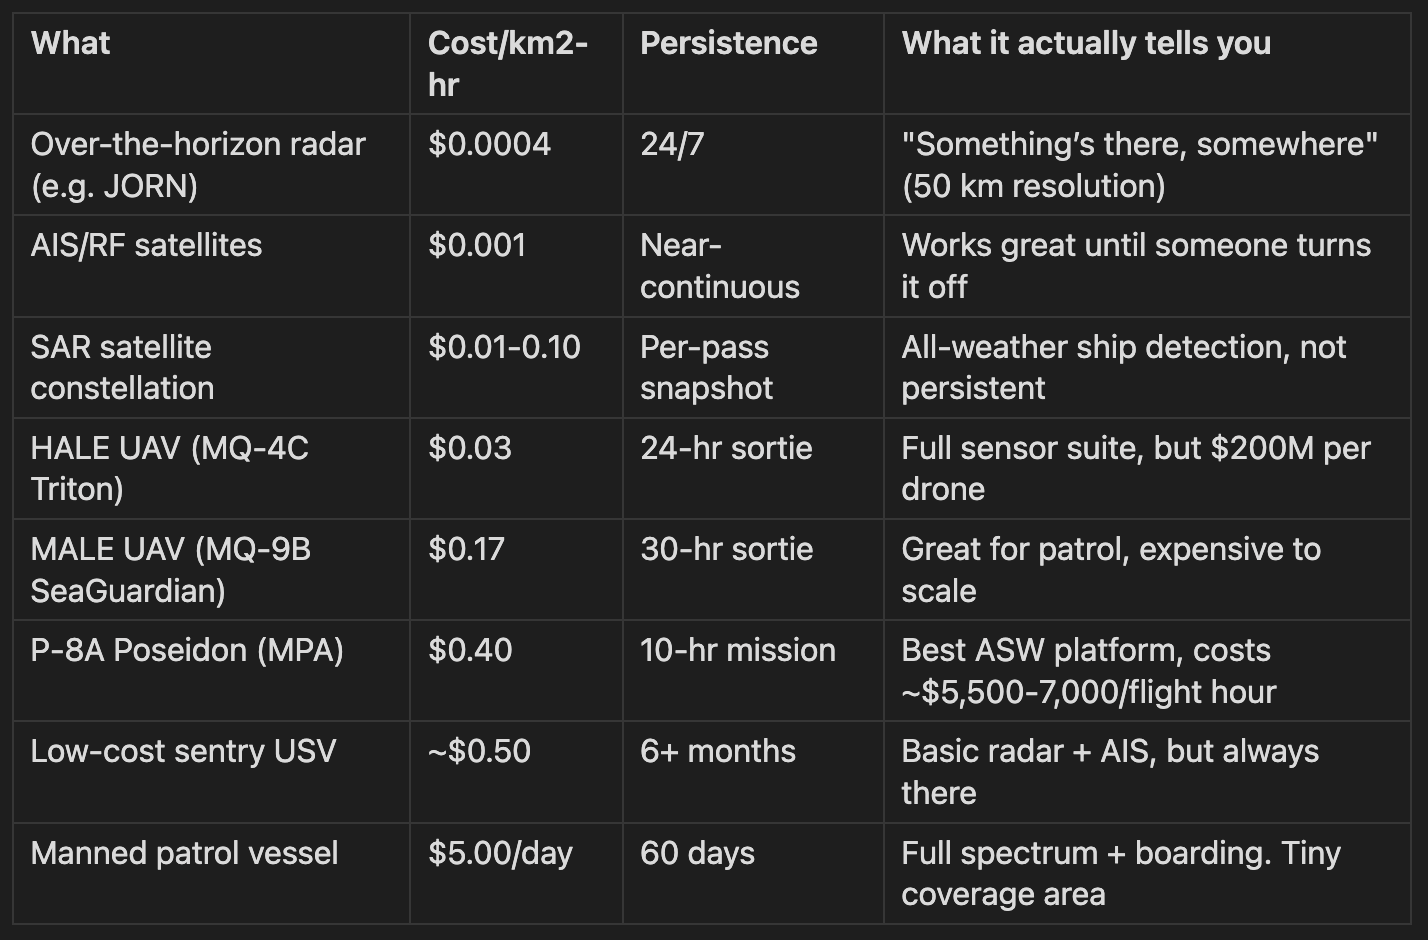Viewport: 1428px width, 940px height.
Task: Click the "What it actually tells you" header
Action: 1086,43
